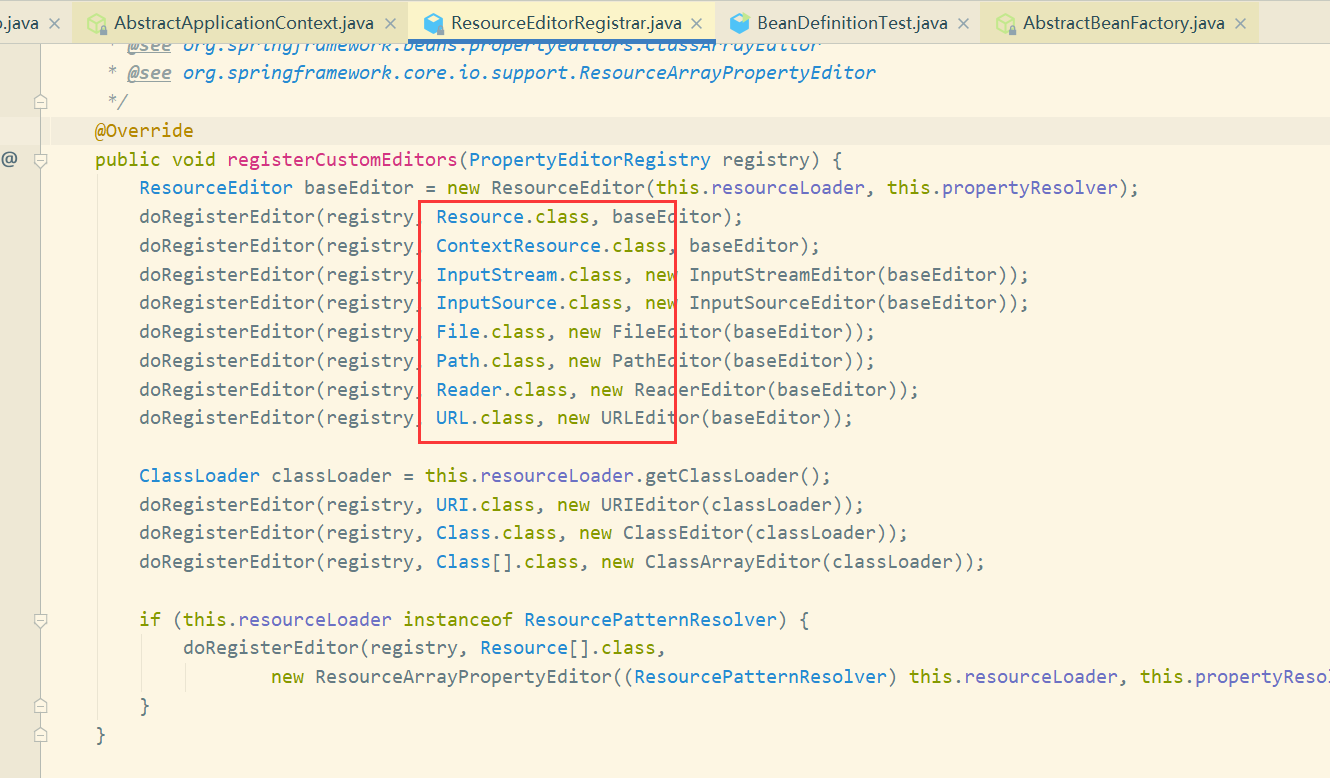This screenshot has width=1330, height=778.
Task: Close the AbstractApplicationContext.java tab
Action: click(390, 23)
